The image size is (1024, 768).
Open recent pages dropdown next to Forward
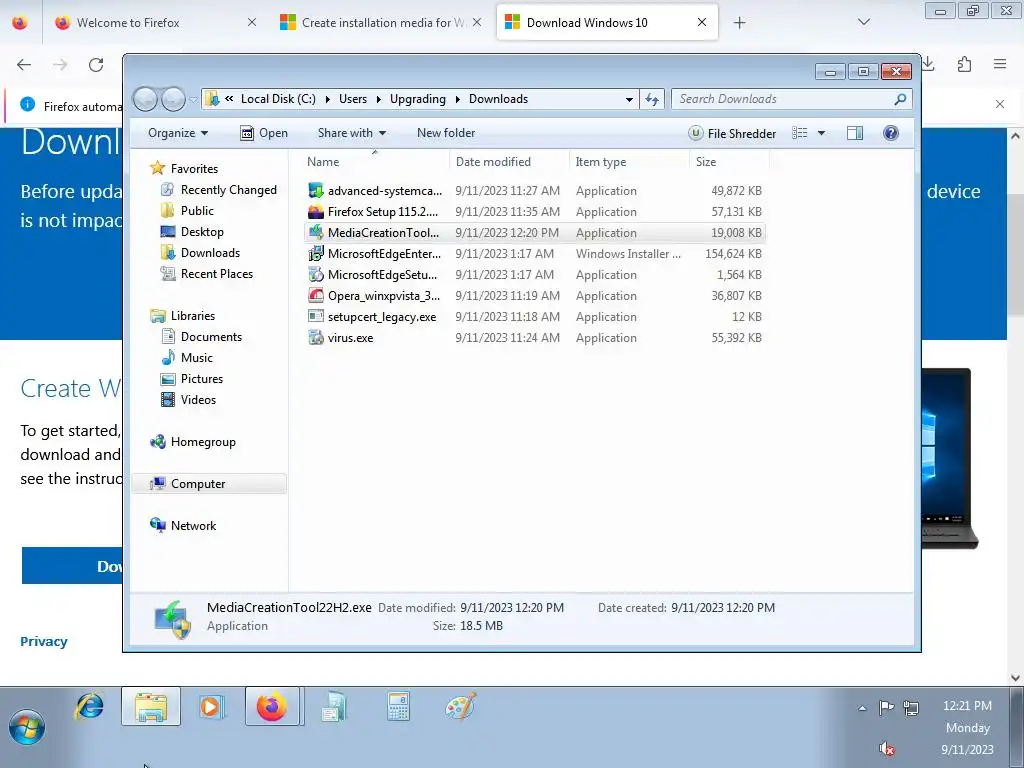coord(193,99)
